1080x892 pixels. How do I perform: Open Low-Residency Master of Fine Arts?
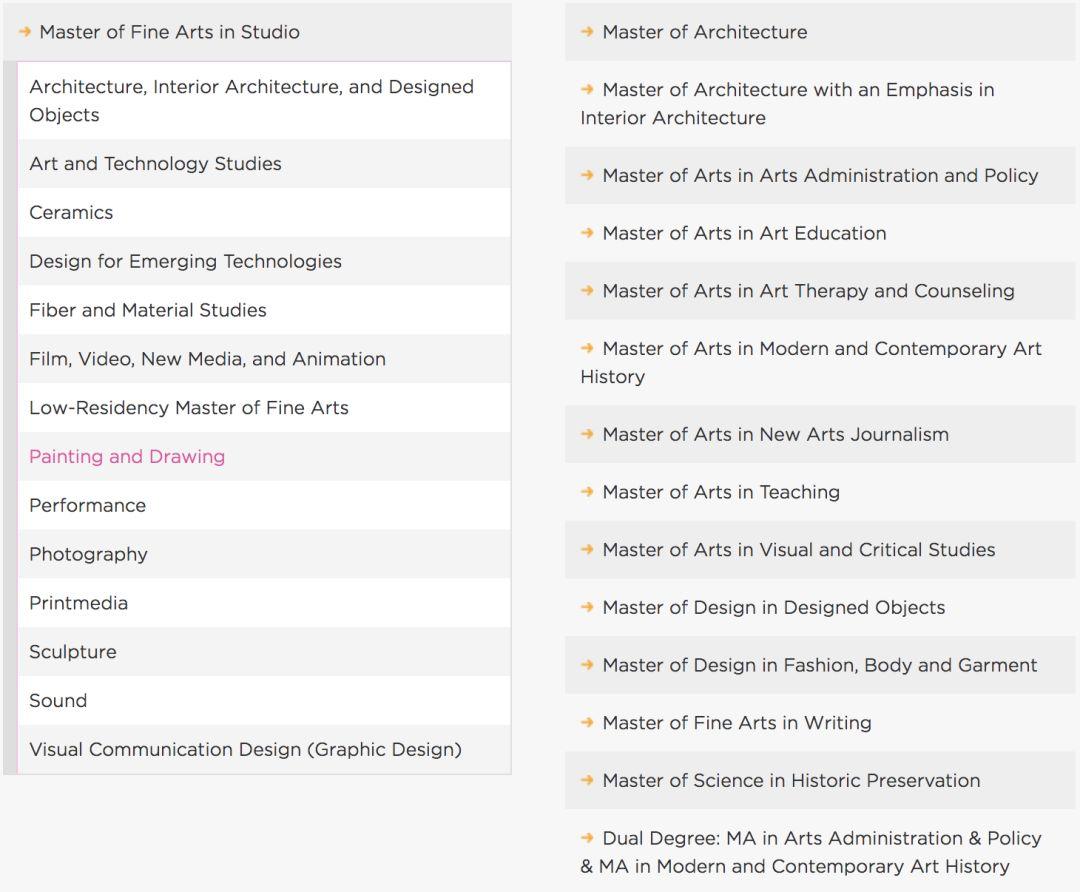pyautogui.click(x=189, y=408)
